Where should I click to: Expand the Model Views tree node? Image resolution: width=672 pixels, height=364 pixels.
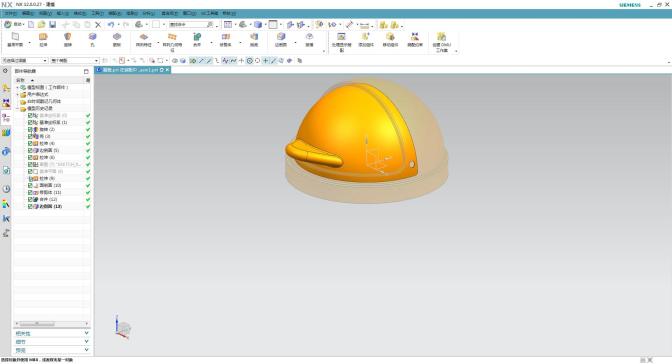[x=18, y=87]
